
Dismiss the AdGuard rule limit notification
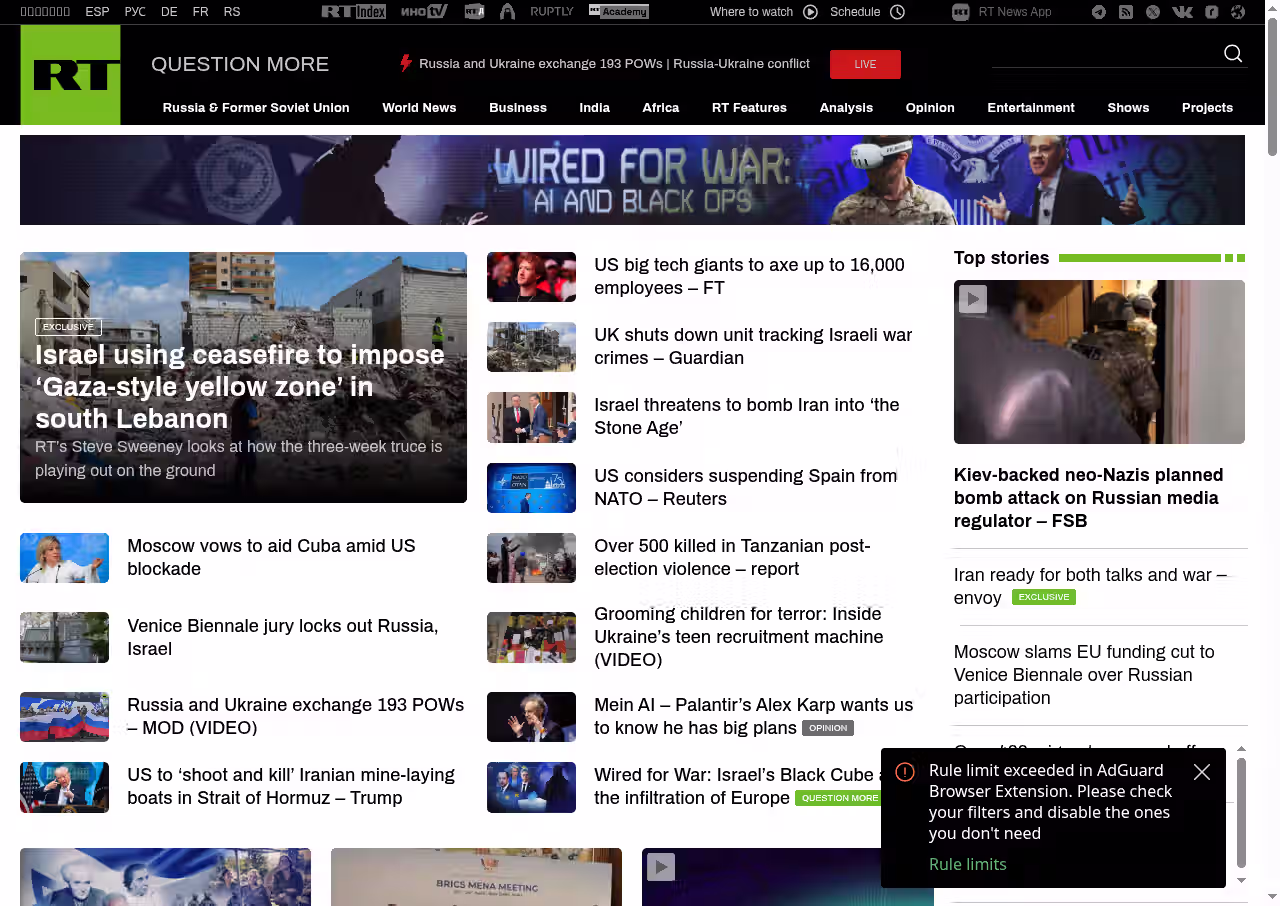pyautogui.click(x=1202, y=772)
